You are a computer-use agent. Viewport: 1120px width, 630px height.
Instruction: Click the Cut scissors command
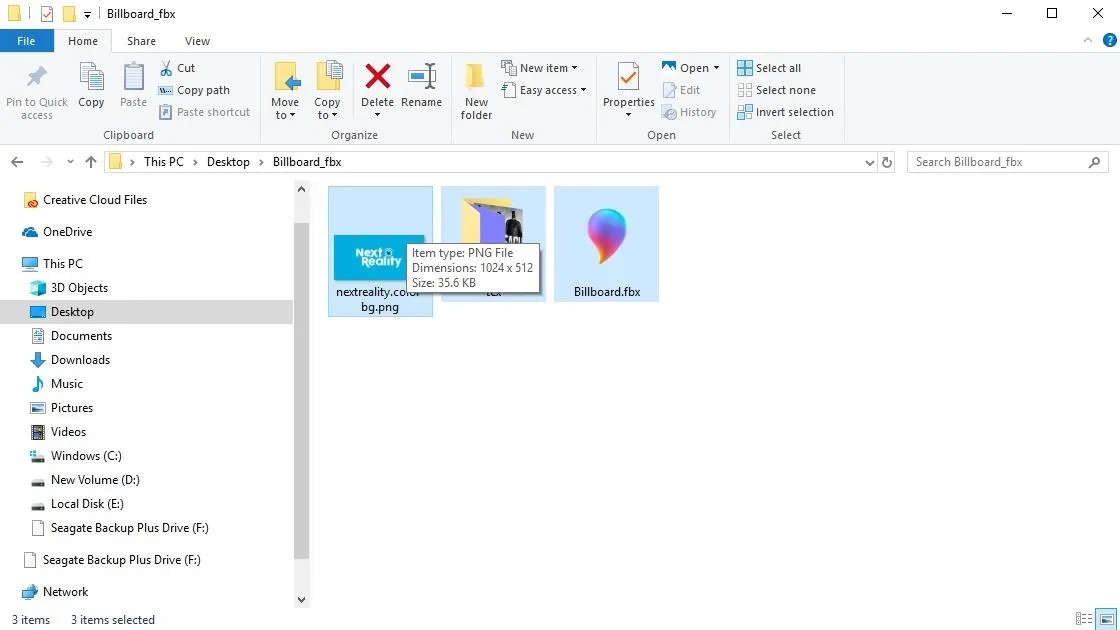(x=177, y=68)
